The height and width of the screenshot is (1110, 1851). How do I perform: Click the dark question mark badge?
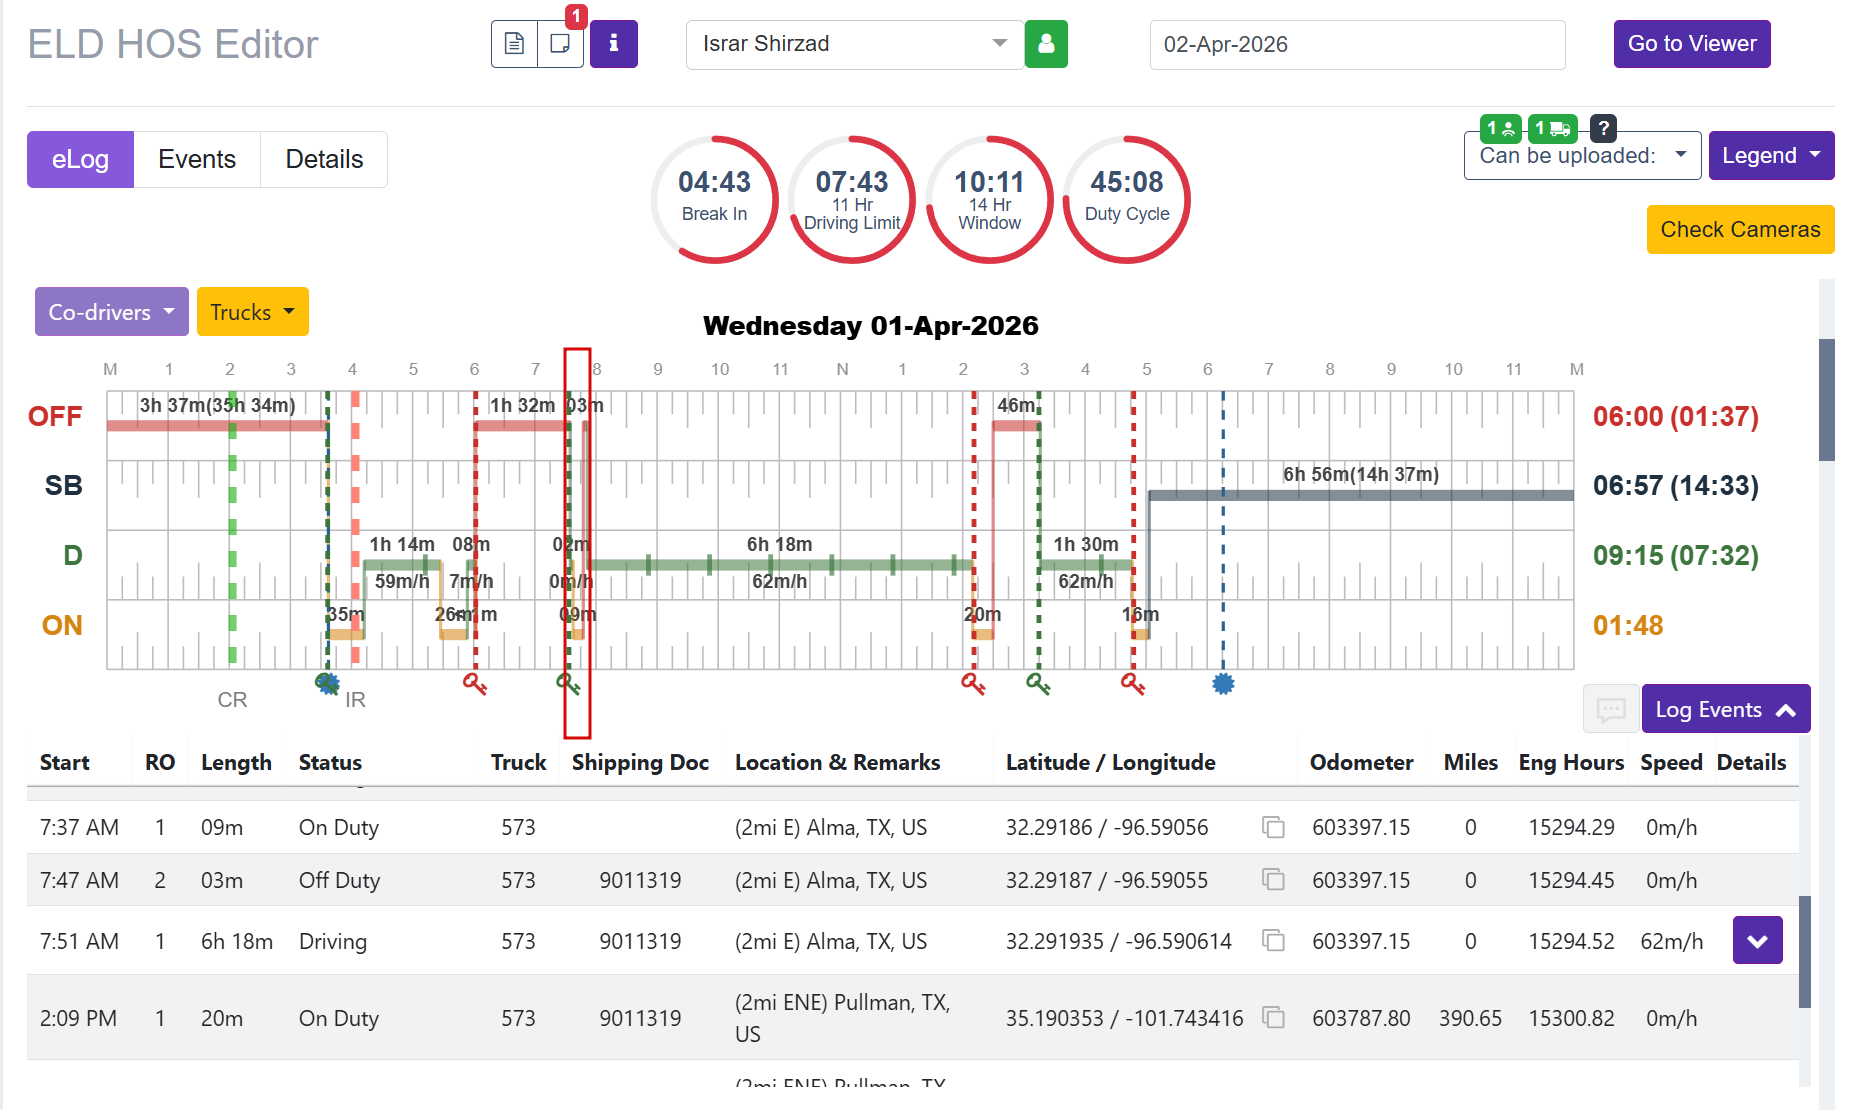pyautogui.click(x=1603, y=128)
